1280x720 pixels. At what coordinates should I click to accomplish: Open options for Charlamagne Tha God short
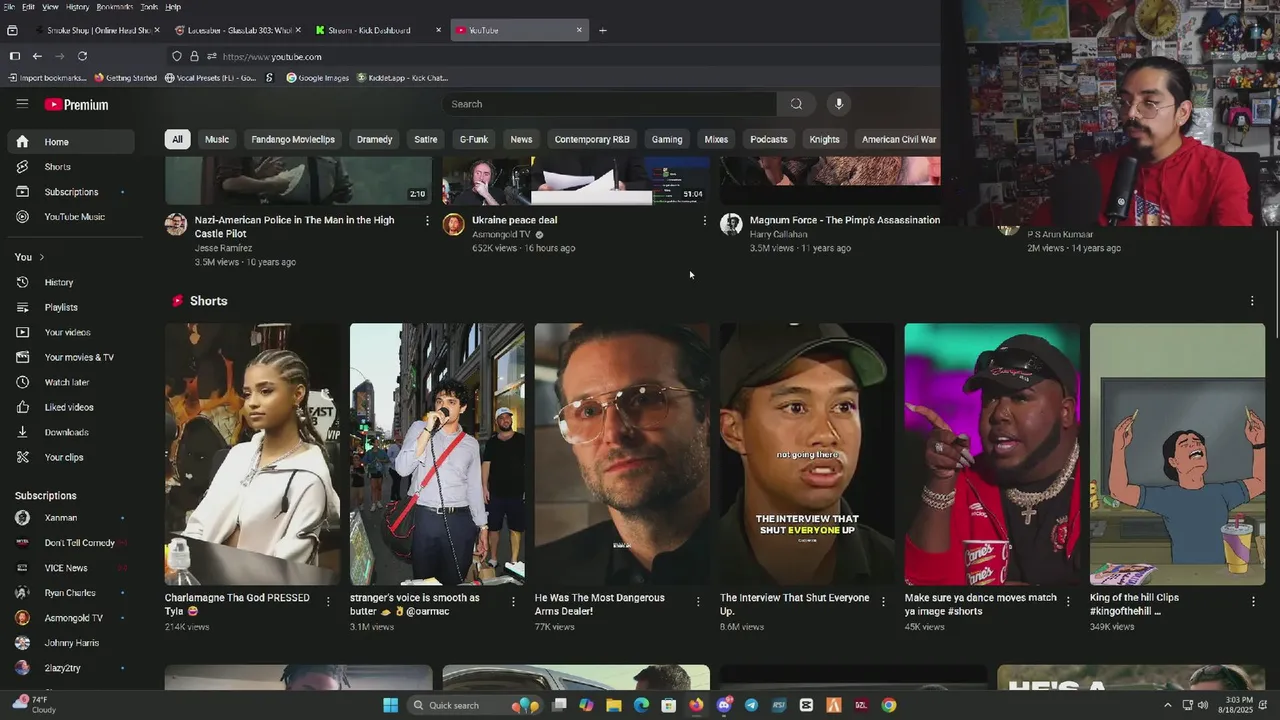pyautogui.click(x=328, y=601)
